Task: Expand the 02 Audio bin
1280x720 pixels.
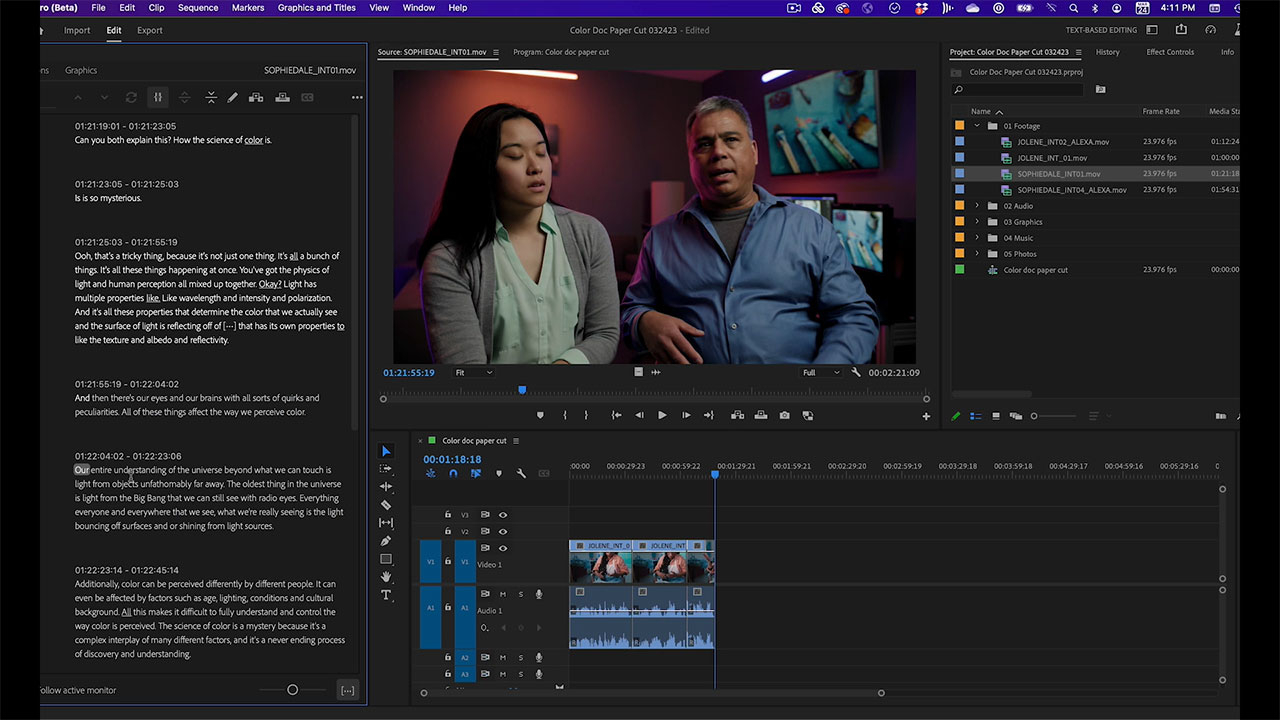Action: tap(978, 206)
